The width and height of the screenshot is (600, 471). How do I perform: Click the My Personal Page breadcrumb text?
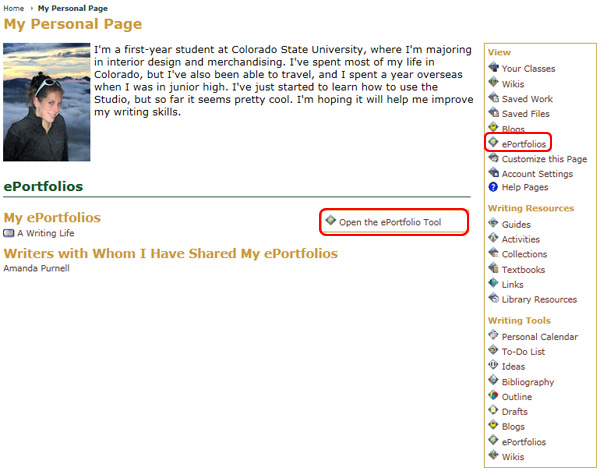tap(73, 8)
